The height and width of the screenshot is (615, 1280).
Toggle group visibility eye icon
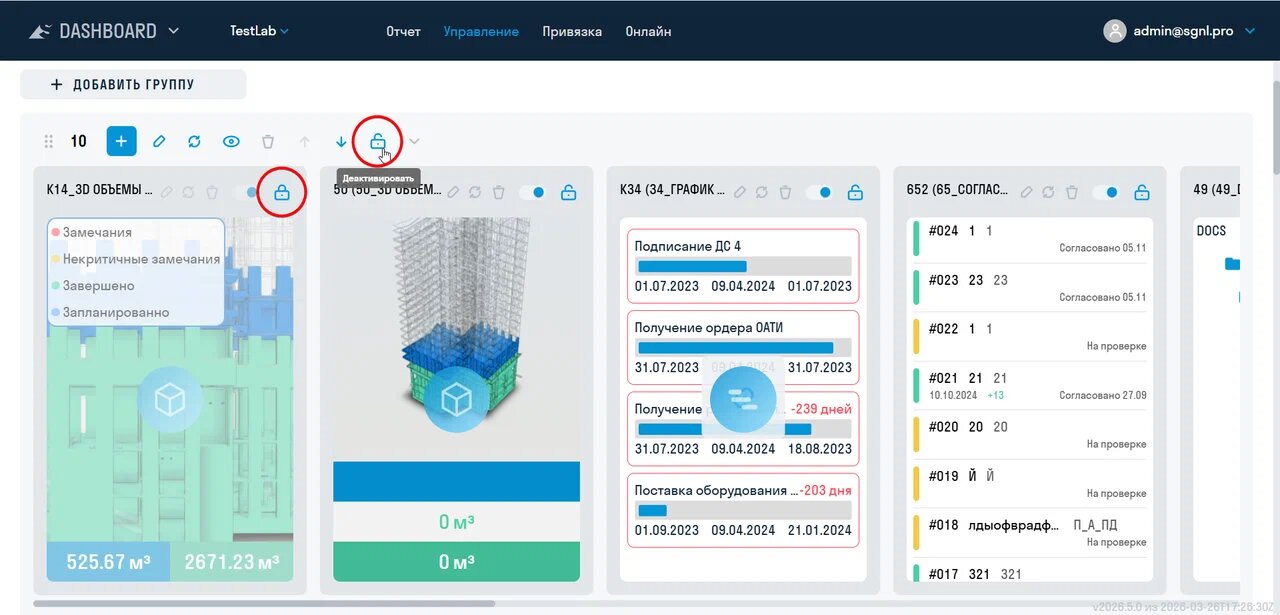[x=231, y=142]
